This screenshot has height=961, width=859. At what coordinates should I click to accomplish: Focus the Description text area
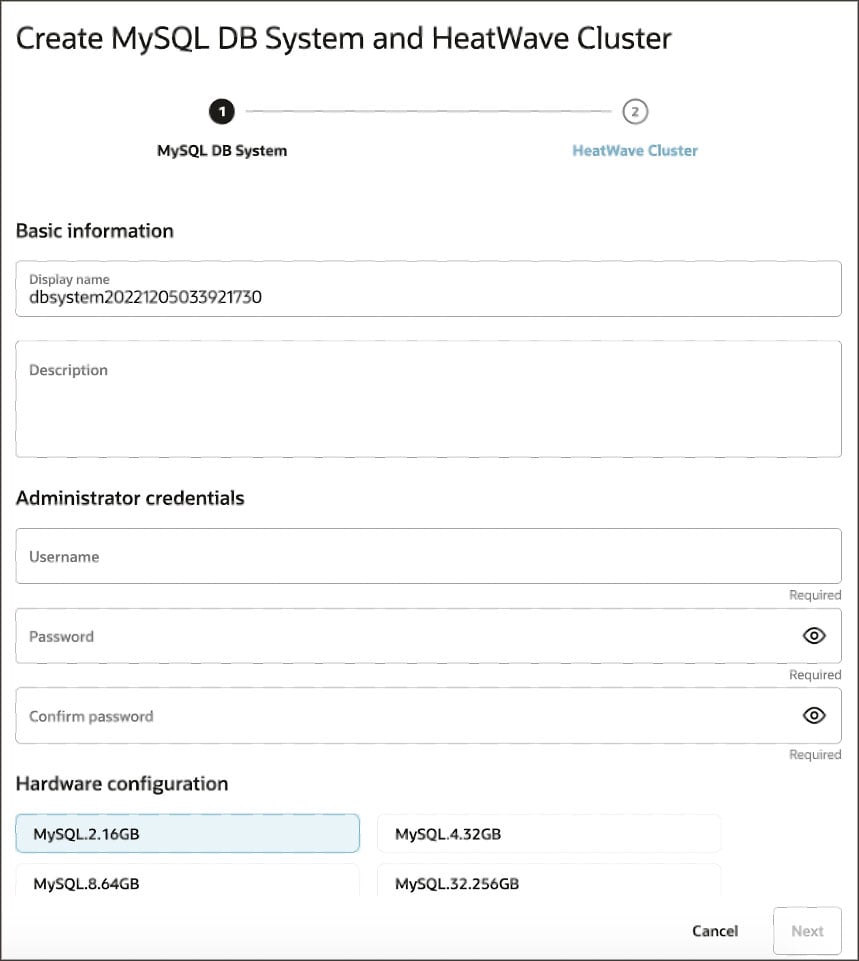[428, 398]
